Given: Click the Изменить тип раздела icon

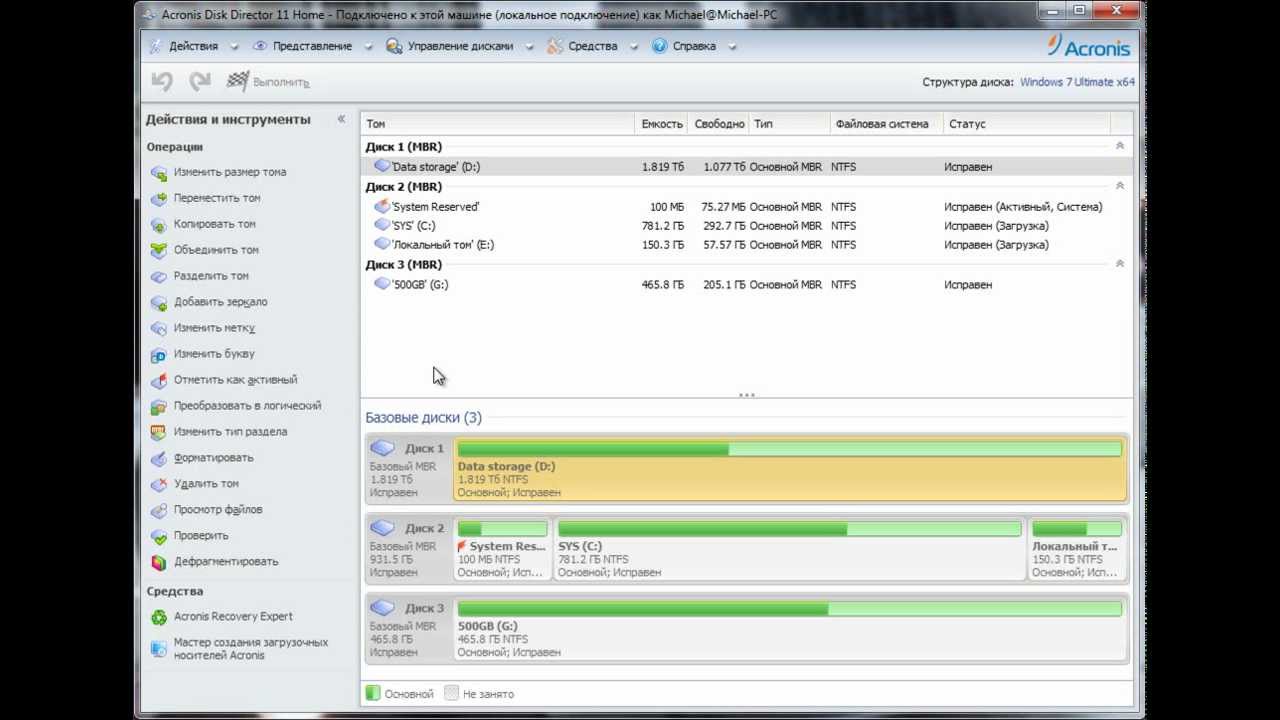Looking at the screenshot, I should [x=158, y=432].
